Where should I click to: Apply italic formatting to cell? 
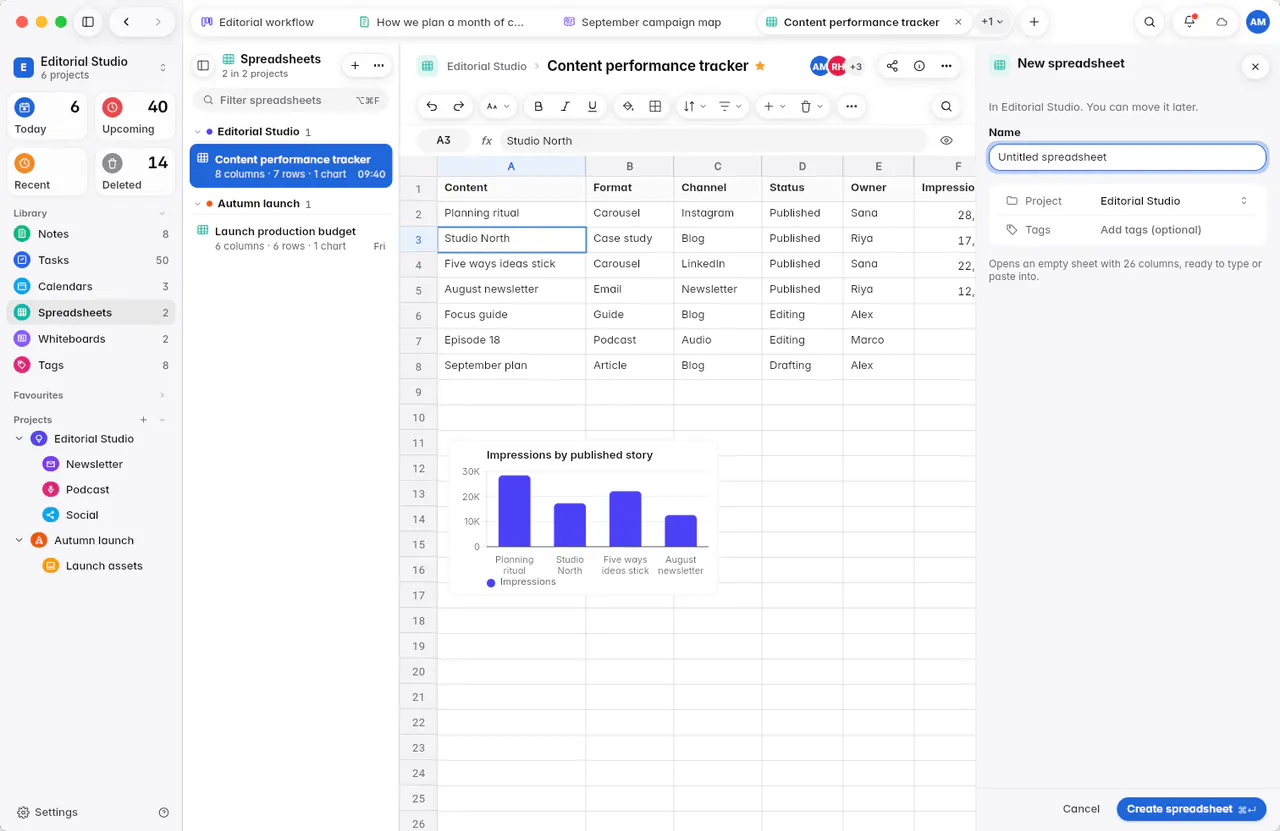[x=565, y=106]
